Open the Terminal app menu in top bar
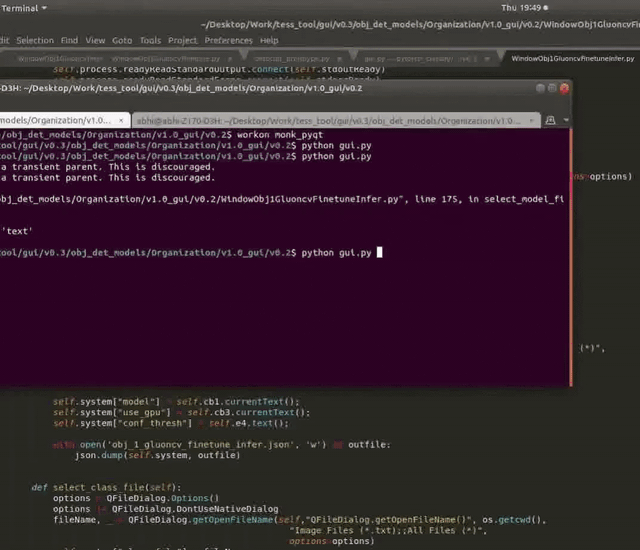640x550 pixels. (x=22, y=6)
